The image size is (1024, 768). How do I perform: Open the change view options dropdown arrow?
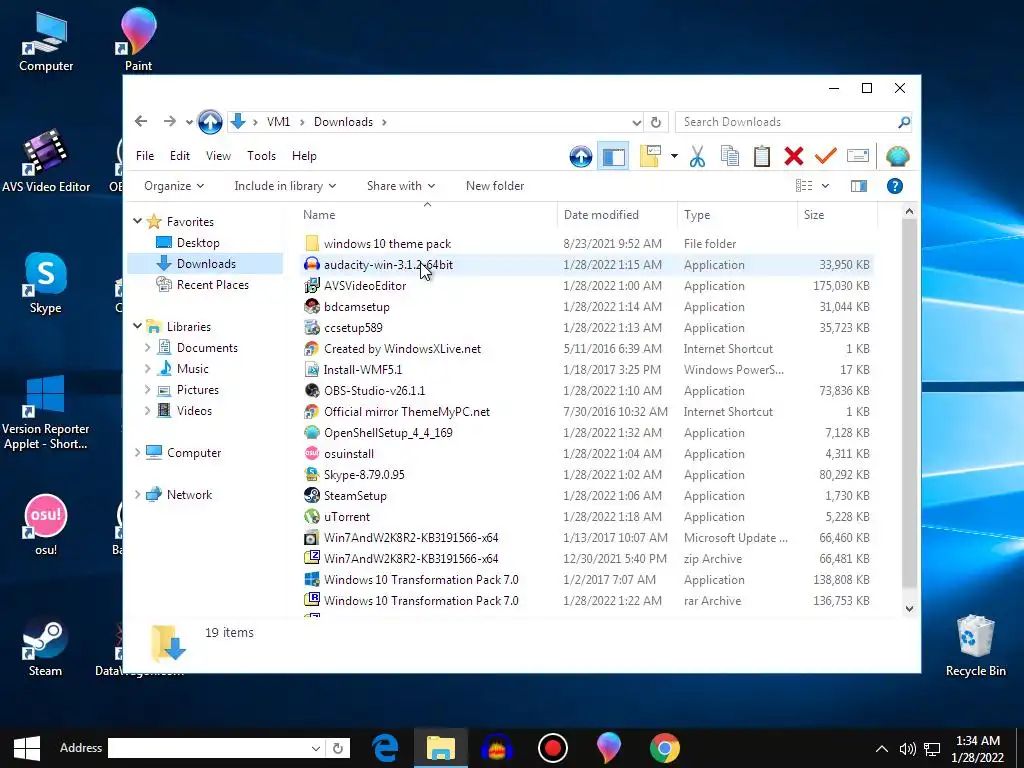825,186
